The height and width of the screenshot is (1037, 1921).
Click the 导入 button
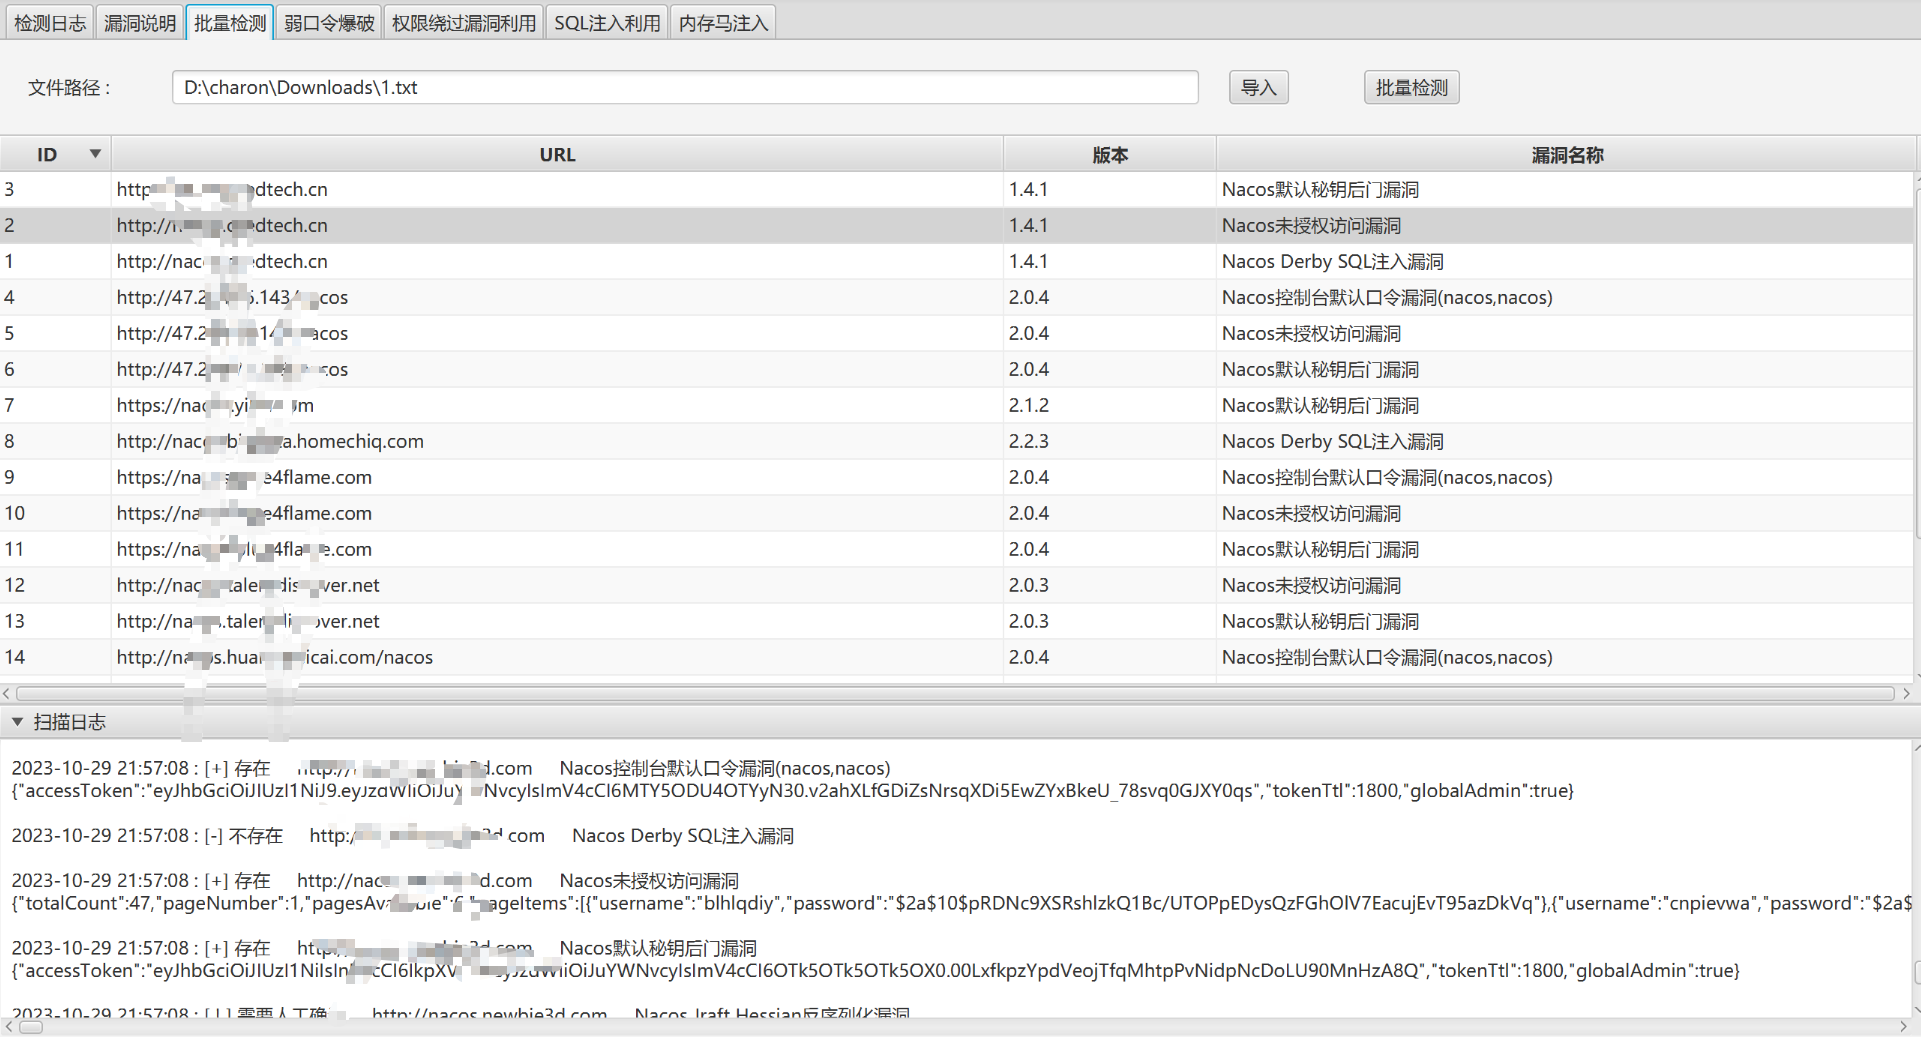click(1258, 87)
